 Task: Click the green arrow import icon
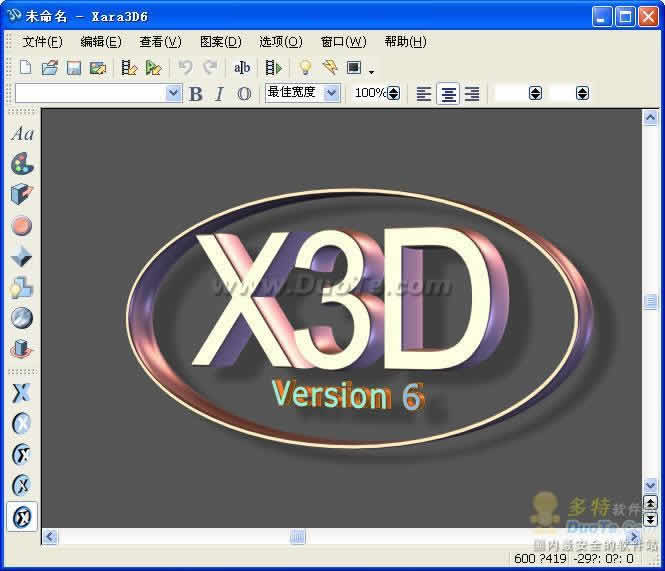[x=153, y=67]
